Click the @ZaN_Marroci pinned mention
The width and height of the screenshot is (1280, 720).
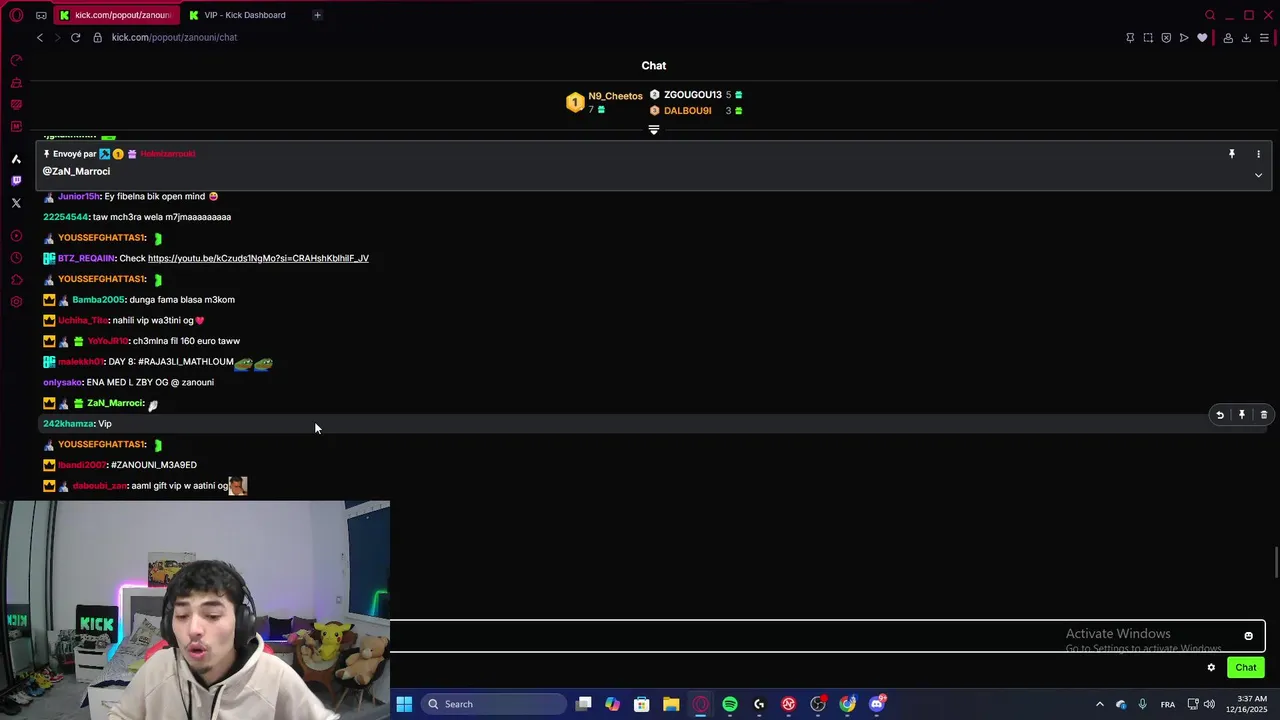[76, 171]
